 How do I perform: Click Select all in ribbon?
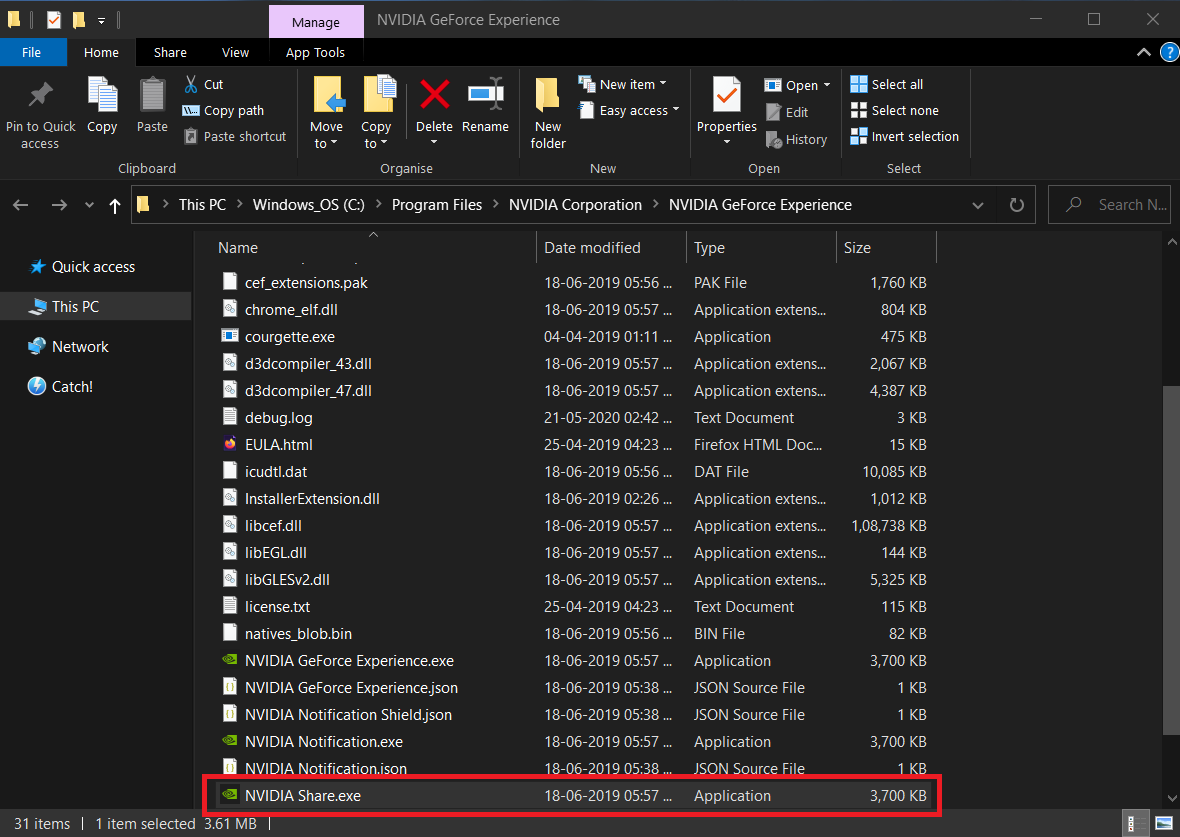point(887,84)
